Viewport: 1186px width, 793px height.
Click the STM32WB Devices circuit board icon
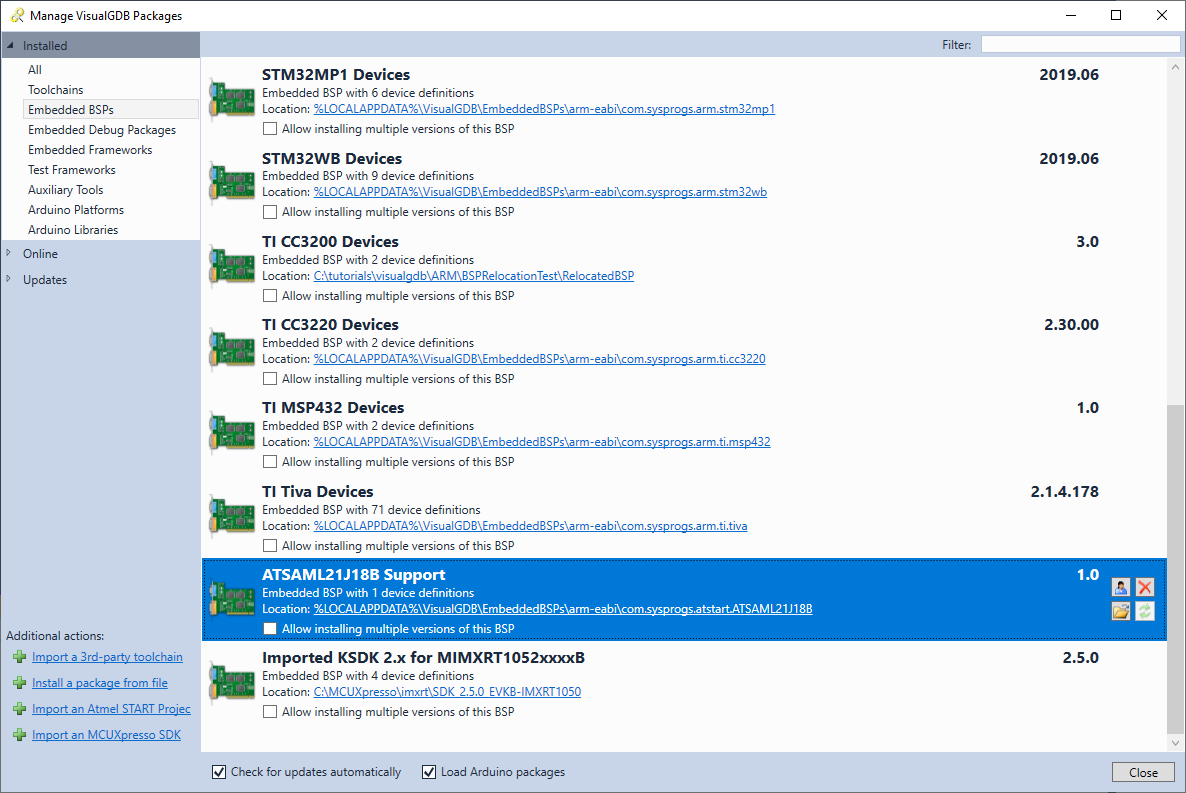point(231,183)
